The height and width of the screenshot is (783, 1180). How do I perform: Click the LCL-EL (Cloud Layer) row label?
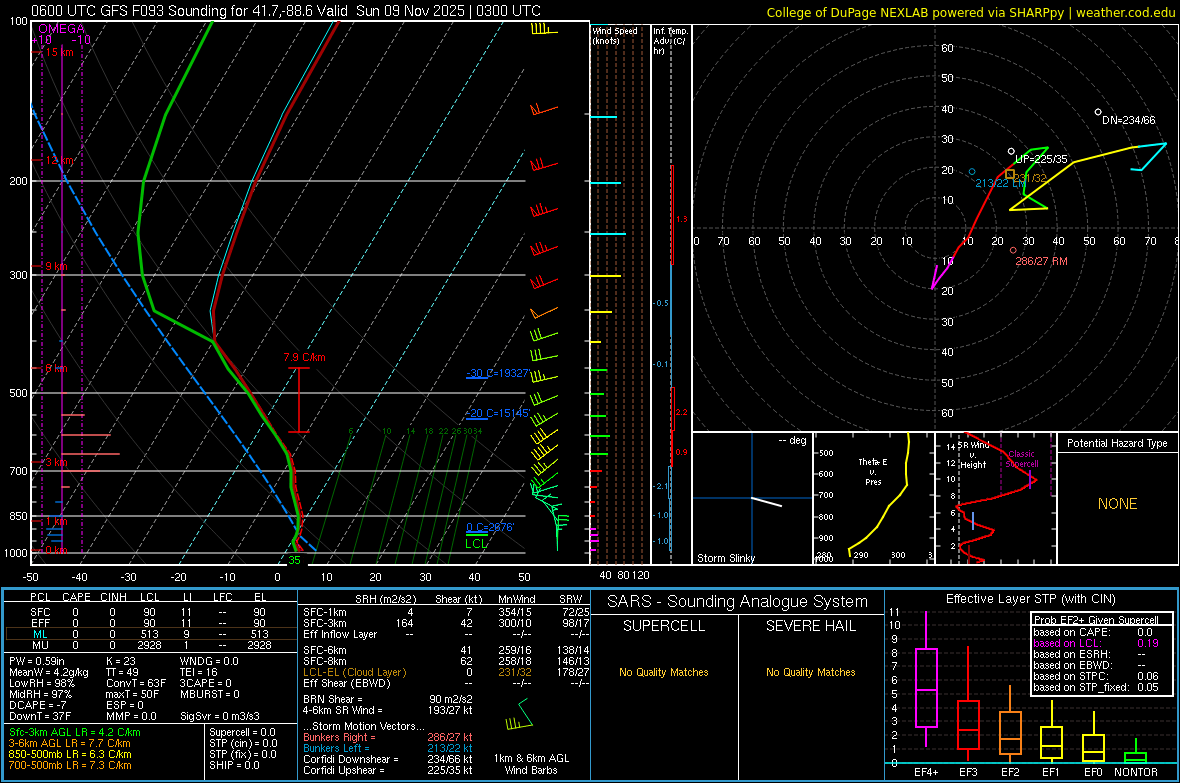(354, 672)
